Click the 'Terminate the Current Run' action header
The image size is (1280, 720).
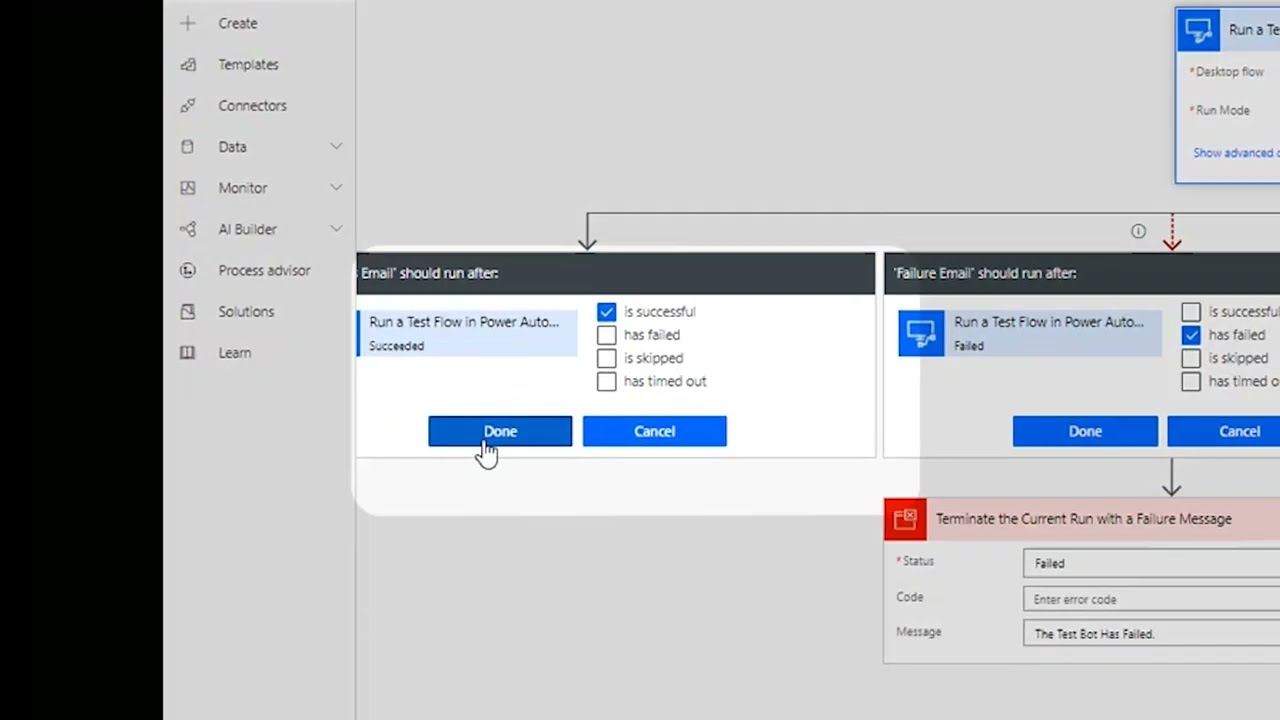click(x=1082, y=519)
